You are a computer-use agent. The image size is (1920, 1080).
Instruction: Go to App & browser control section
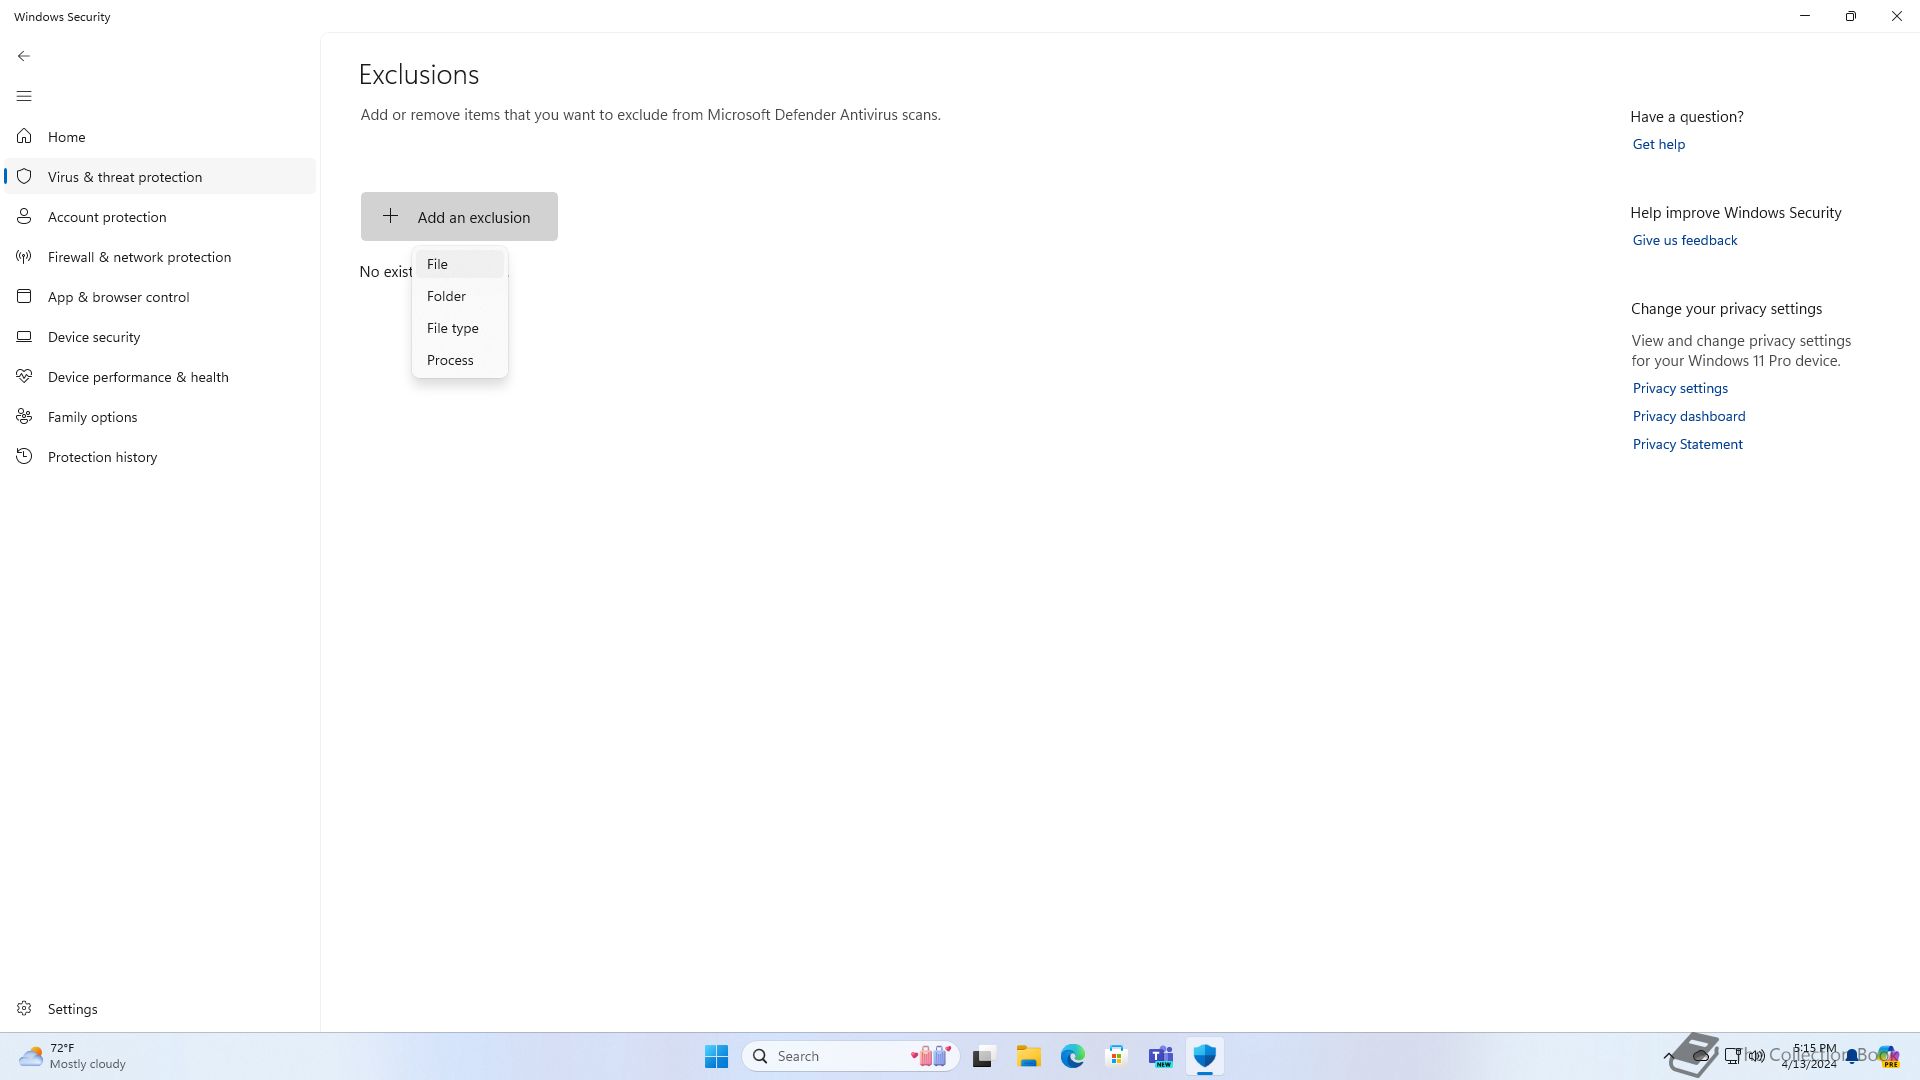pos(160,296)
